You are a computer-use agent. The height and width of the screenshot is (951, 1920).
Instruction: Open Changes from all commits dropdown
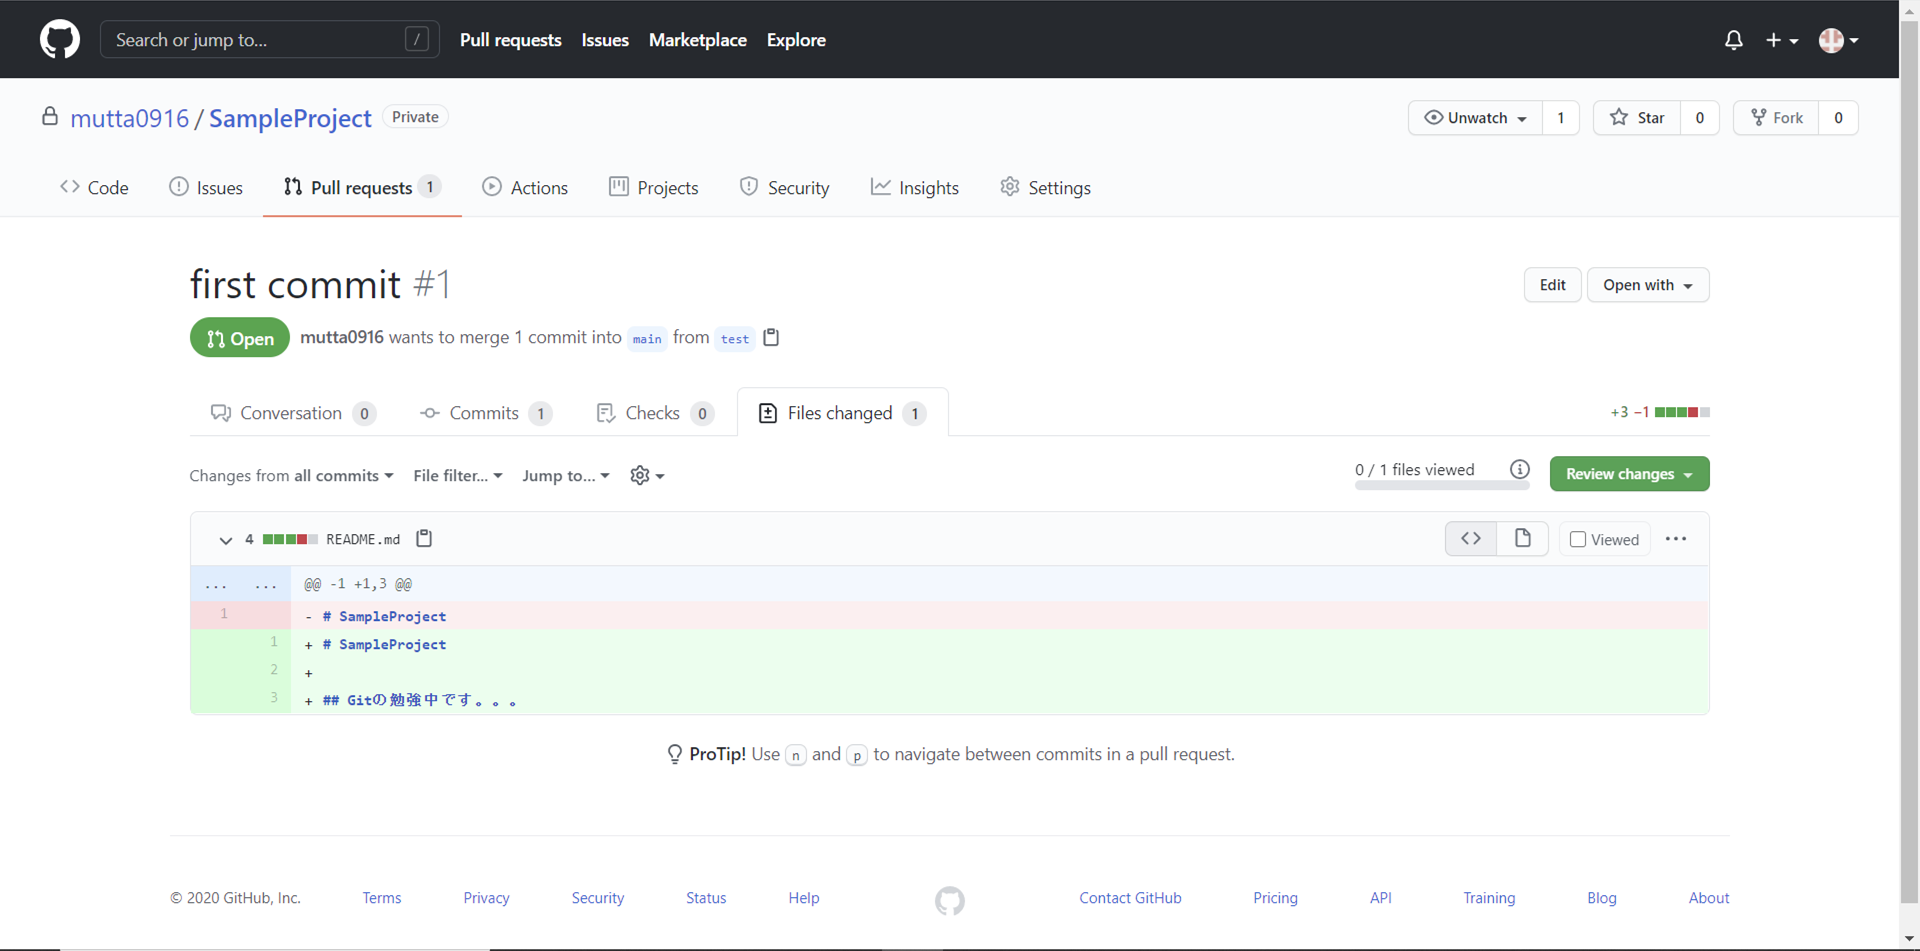292,476
